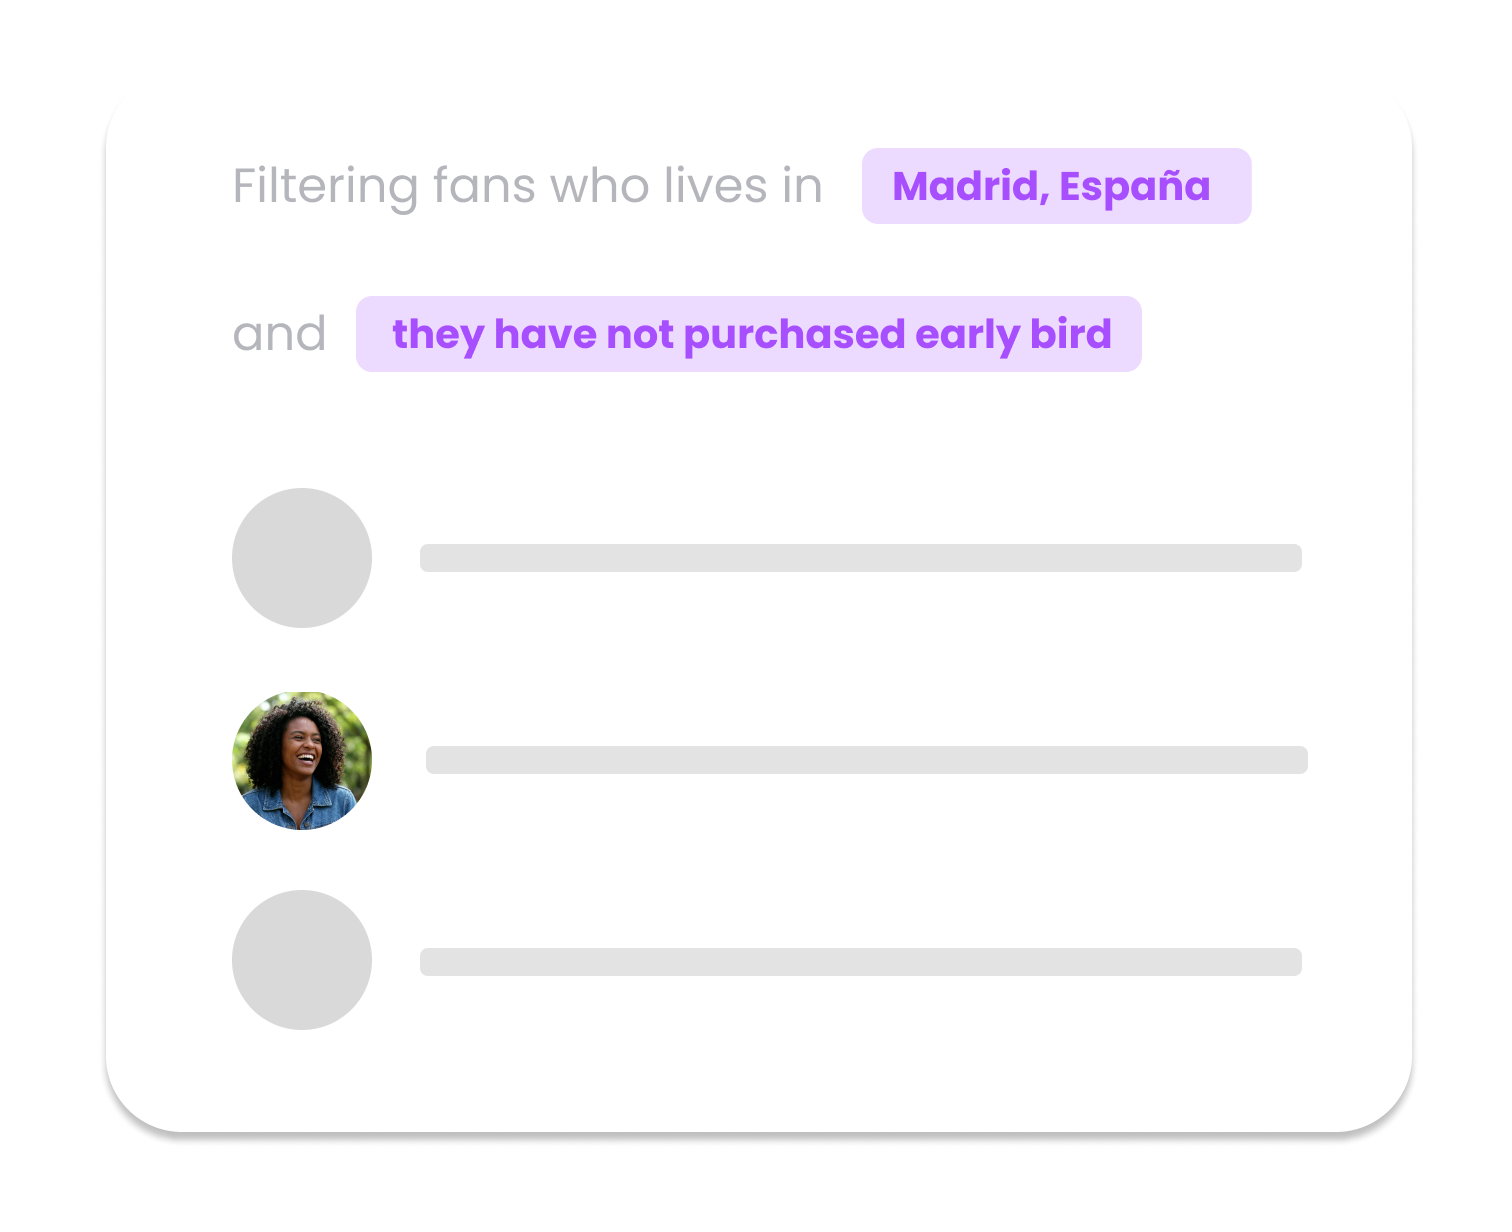1512x1232 pixels.
Task: Click the first gray avatar placeholder
Action: point(302,558)
